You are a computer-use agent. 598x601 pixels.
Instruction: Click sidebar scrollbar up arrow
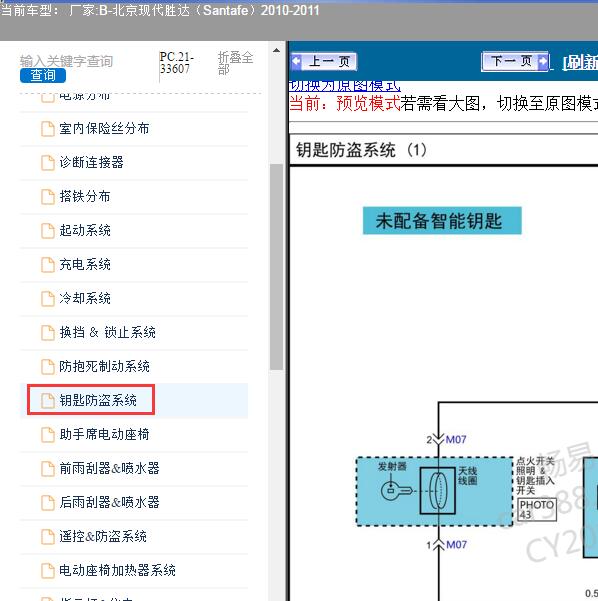[x=276, y=51]
